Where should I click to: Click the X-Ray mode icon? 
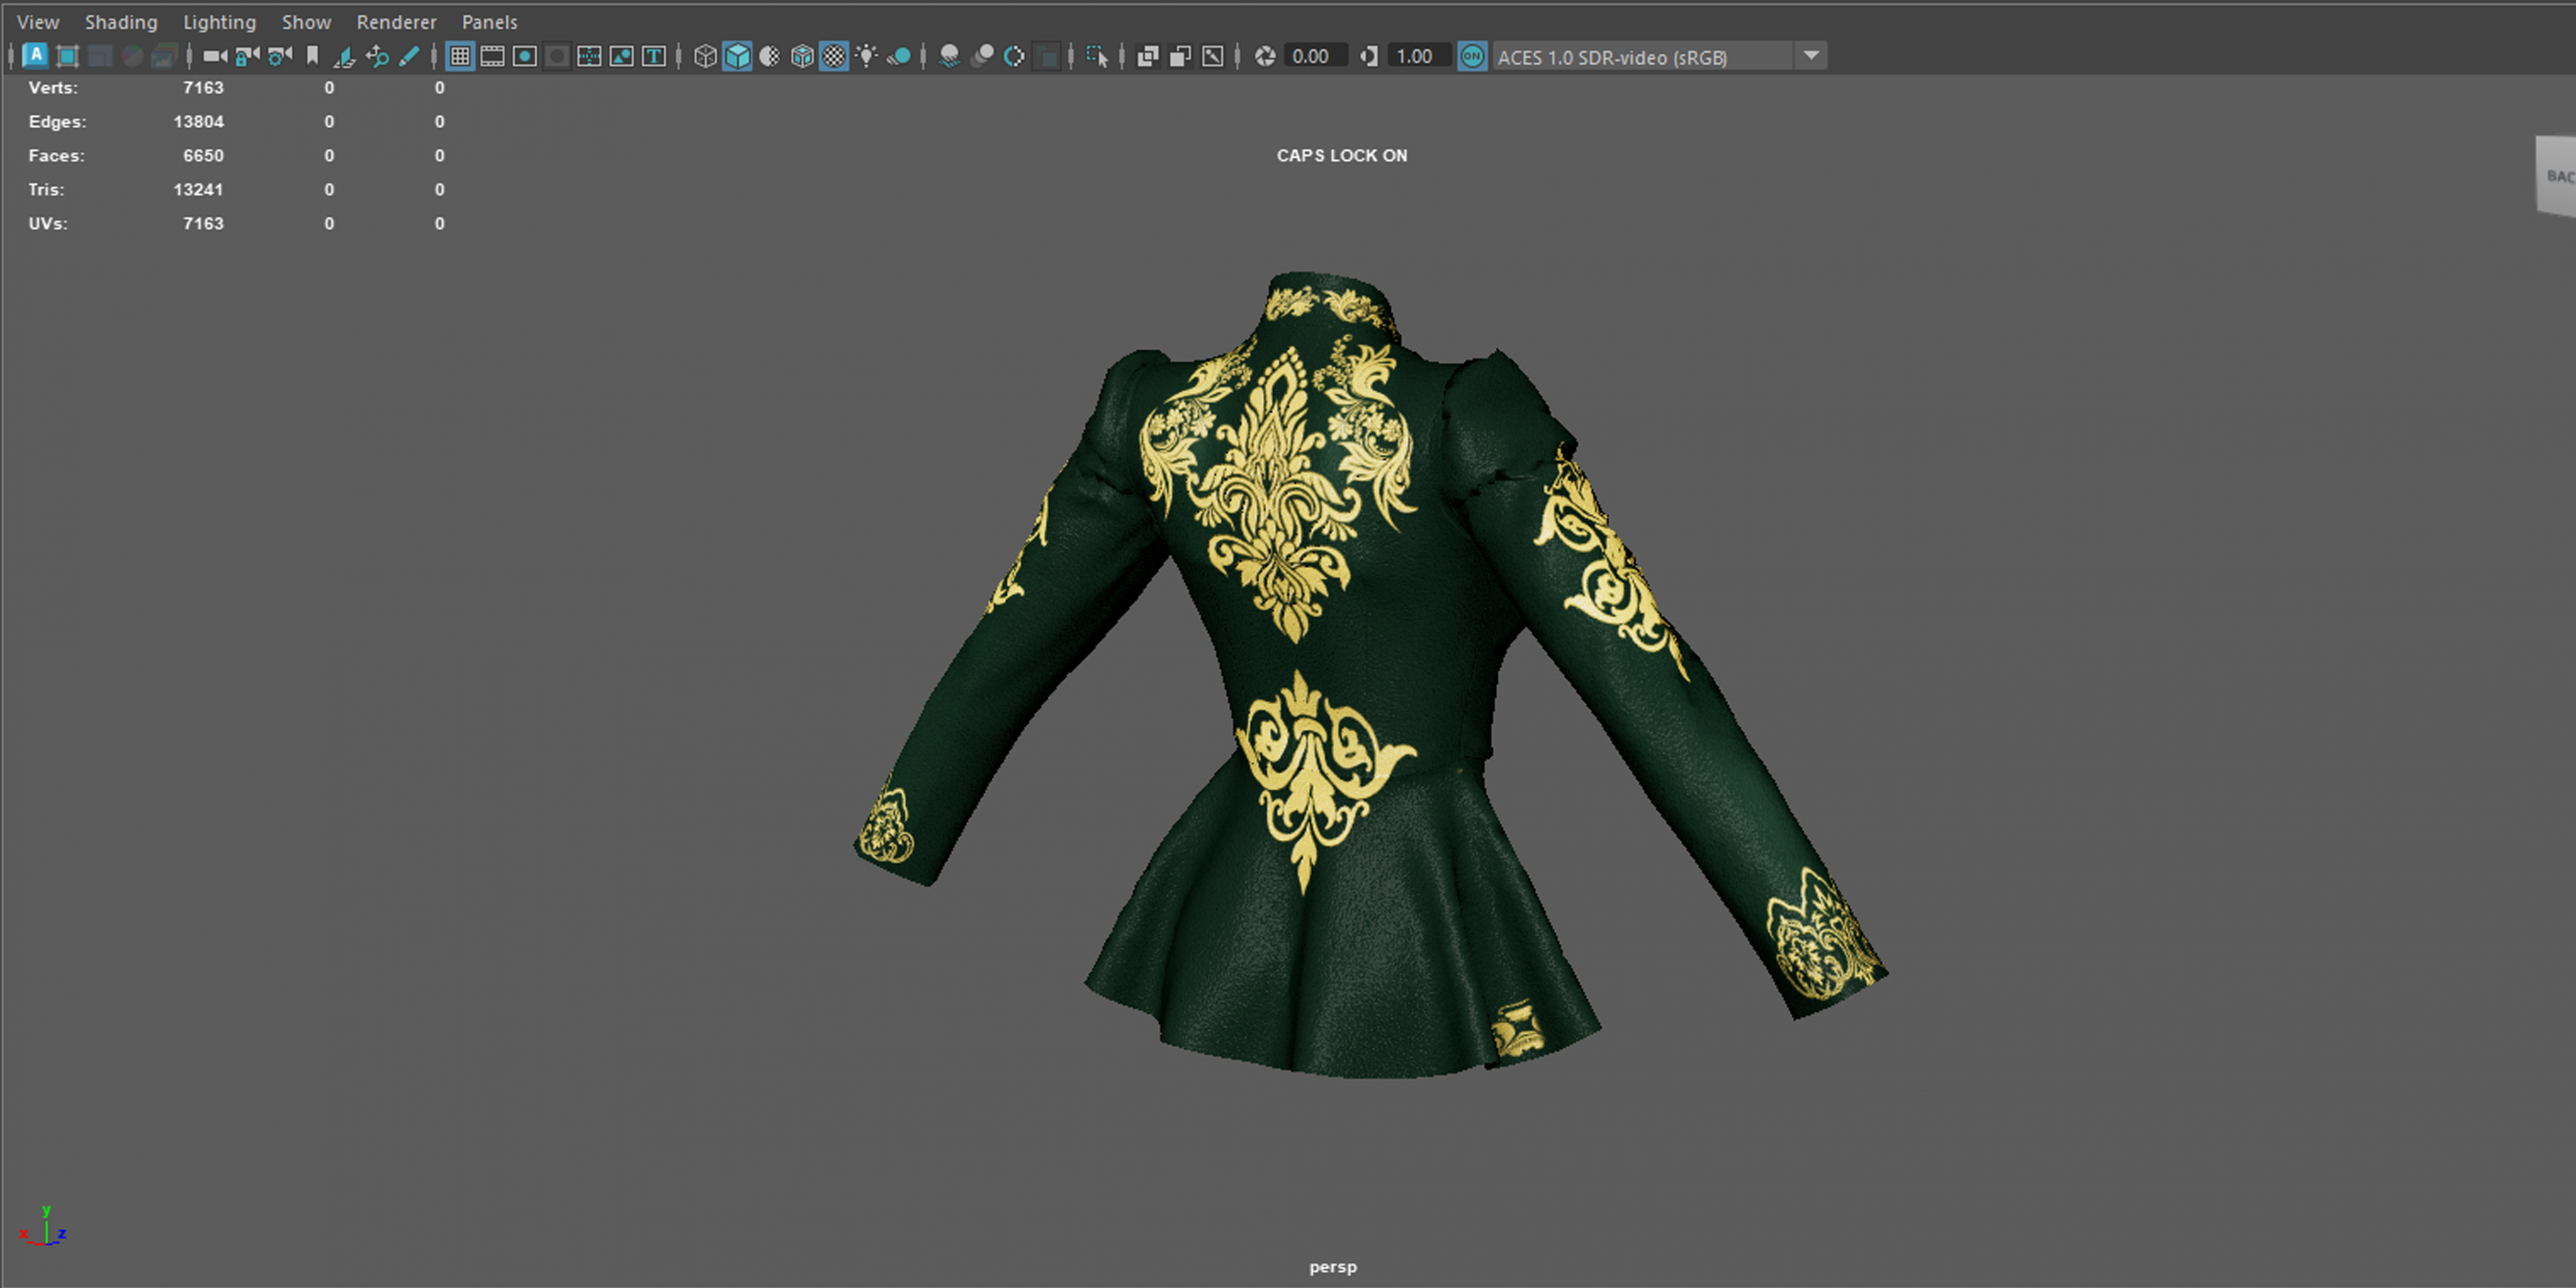click(1148, 56)
